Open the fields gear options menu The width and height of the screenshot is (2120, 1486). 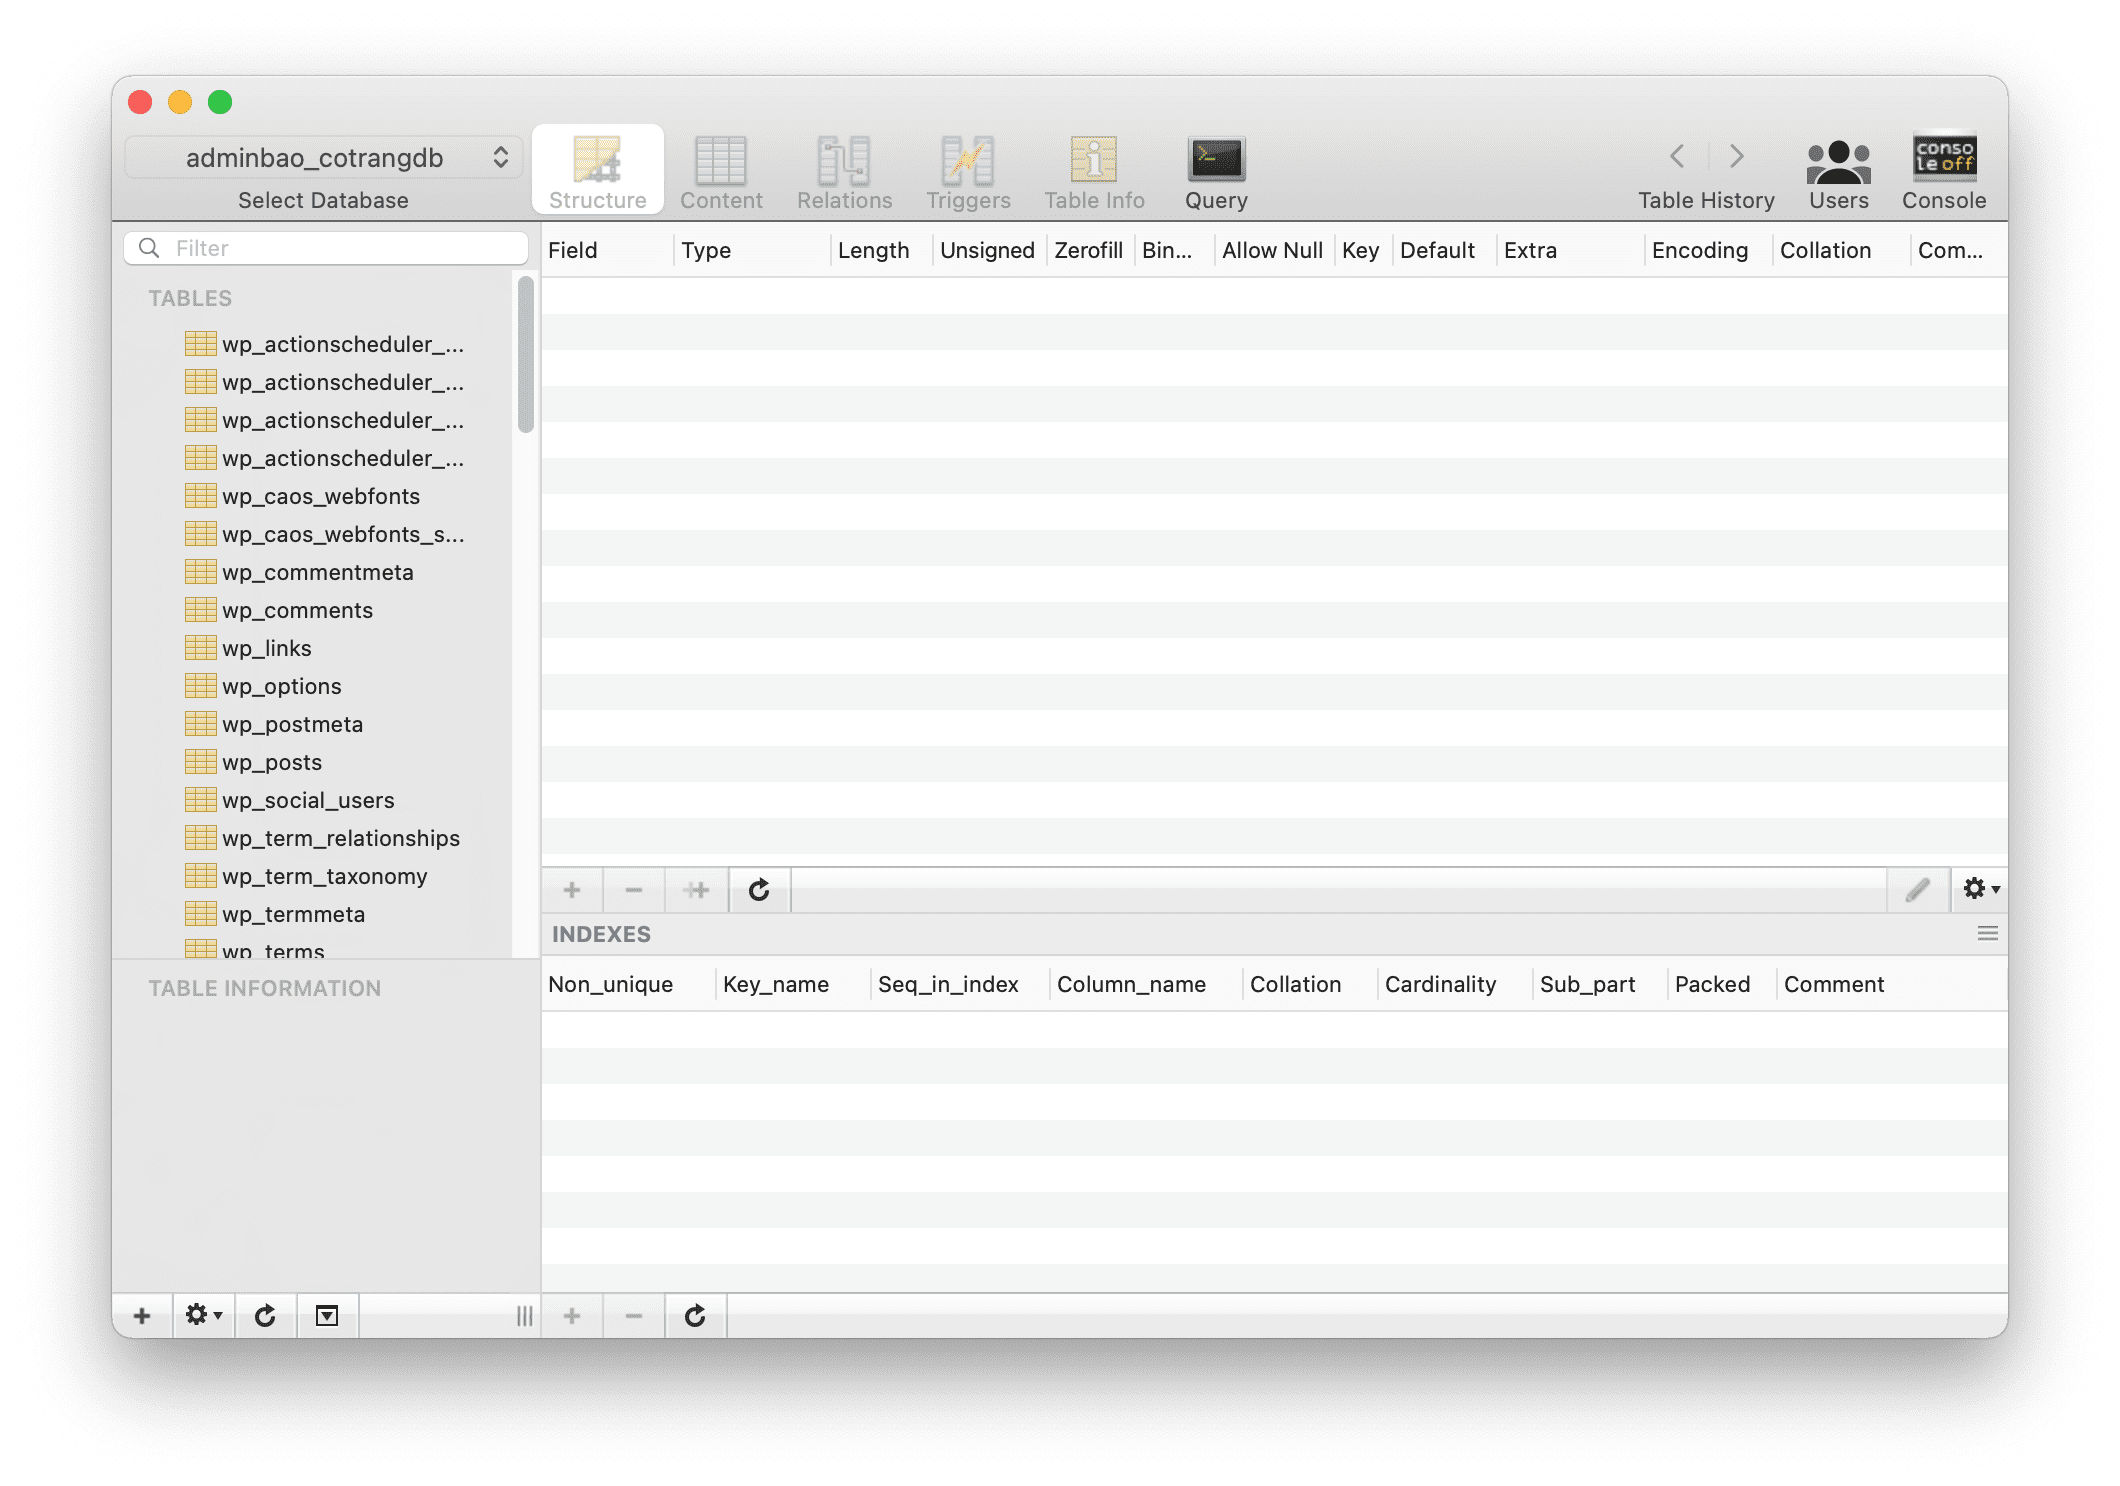1980,889
